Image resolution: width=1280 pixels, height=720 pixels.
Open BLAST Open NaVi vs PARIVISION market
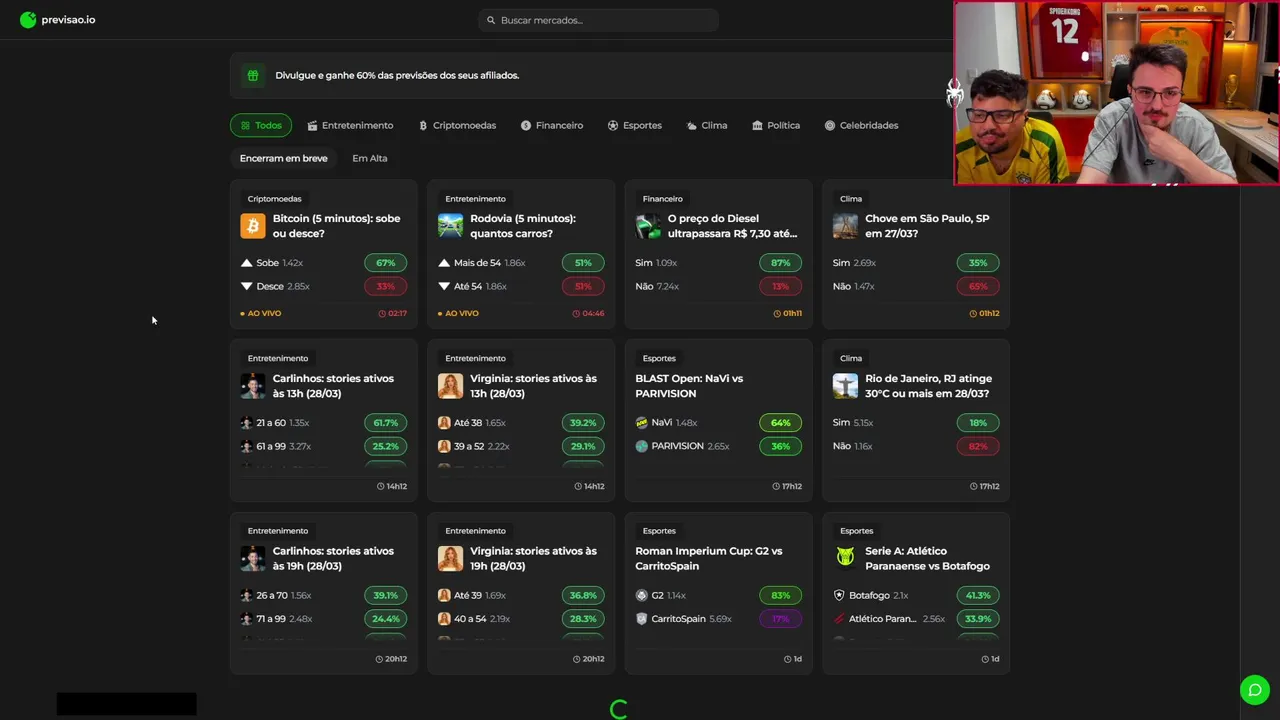[x=689, y=386]
